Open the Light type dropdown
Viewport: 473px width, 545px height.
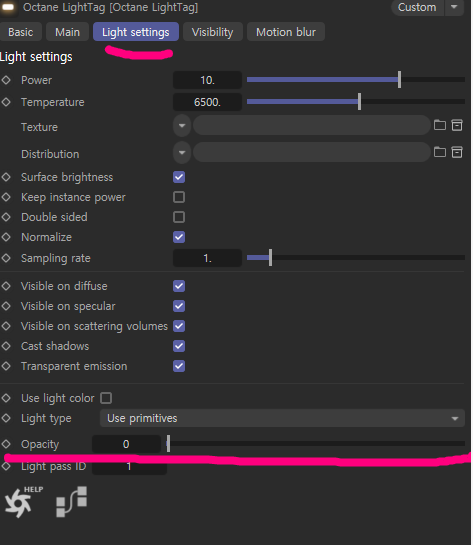(282, 418)
